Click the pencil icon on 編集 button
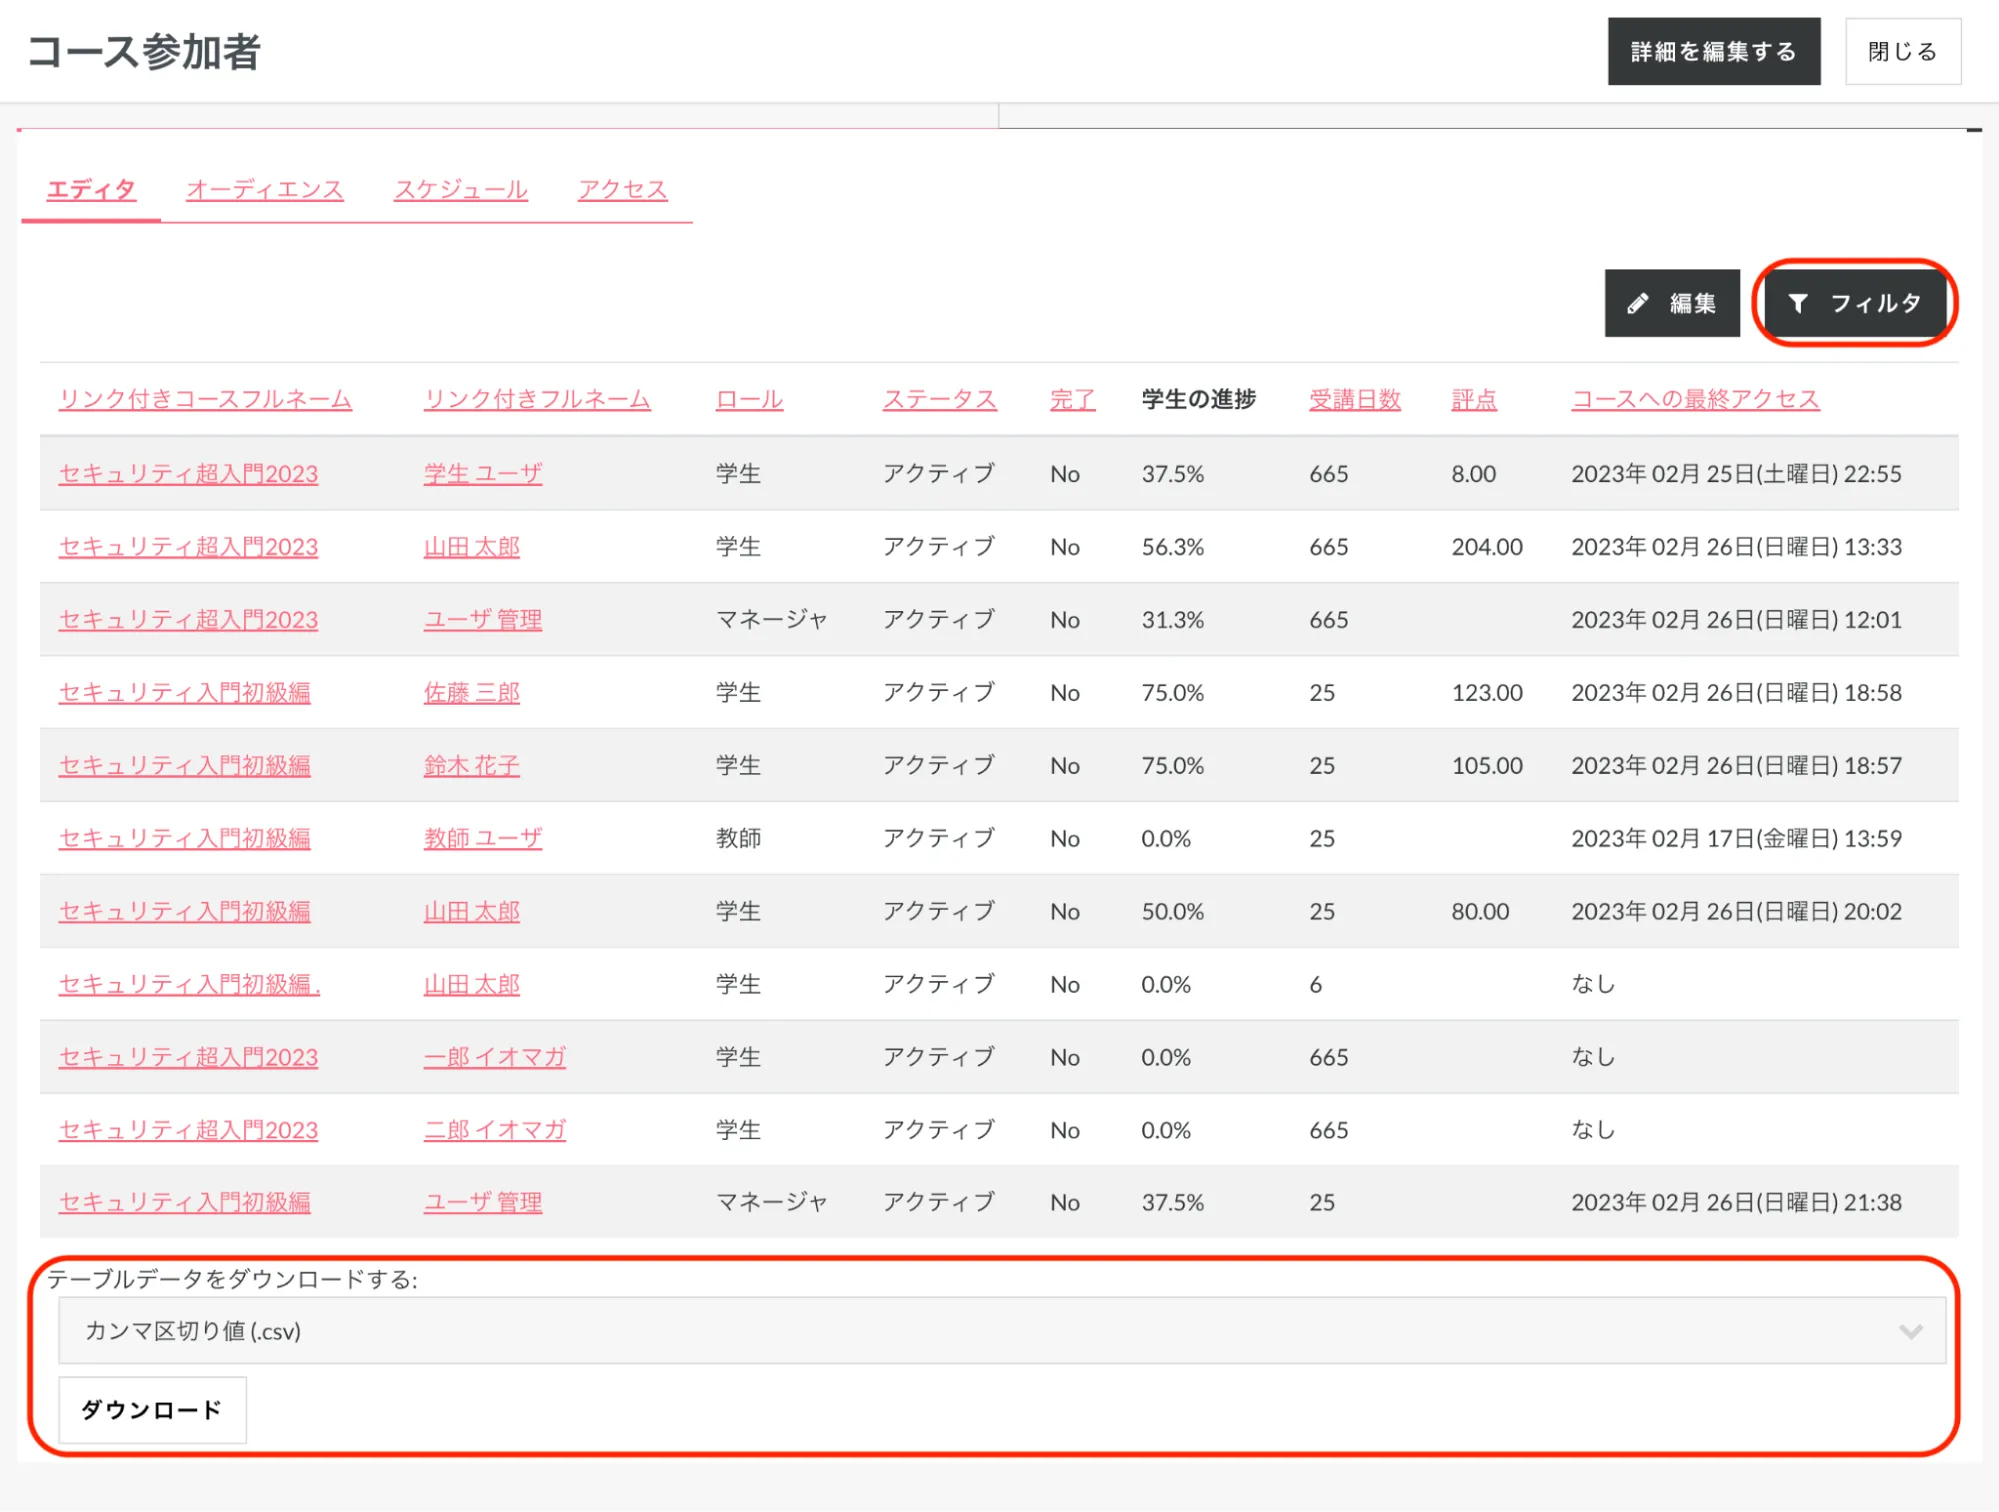 (x=1637, y=303)
